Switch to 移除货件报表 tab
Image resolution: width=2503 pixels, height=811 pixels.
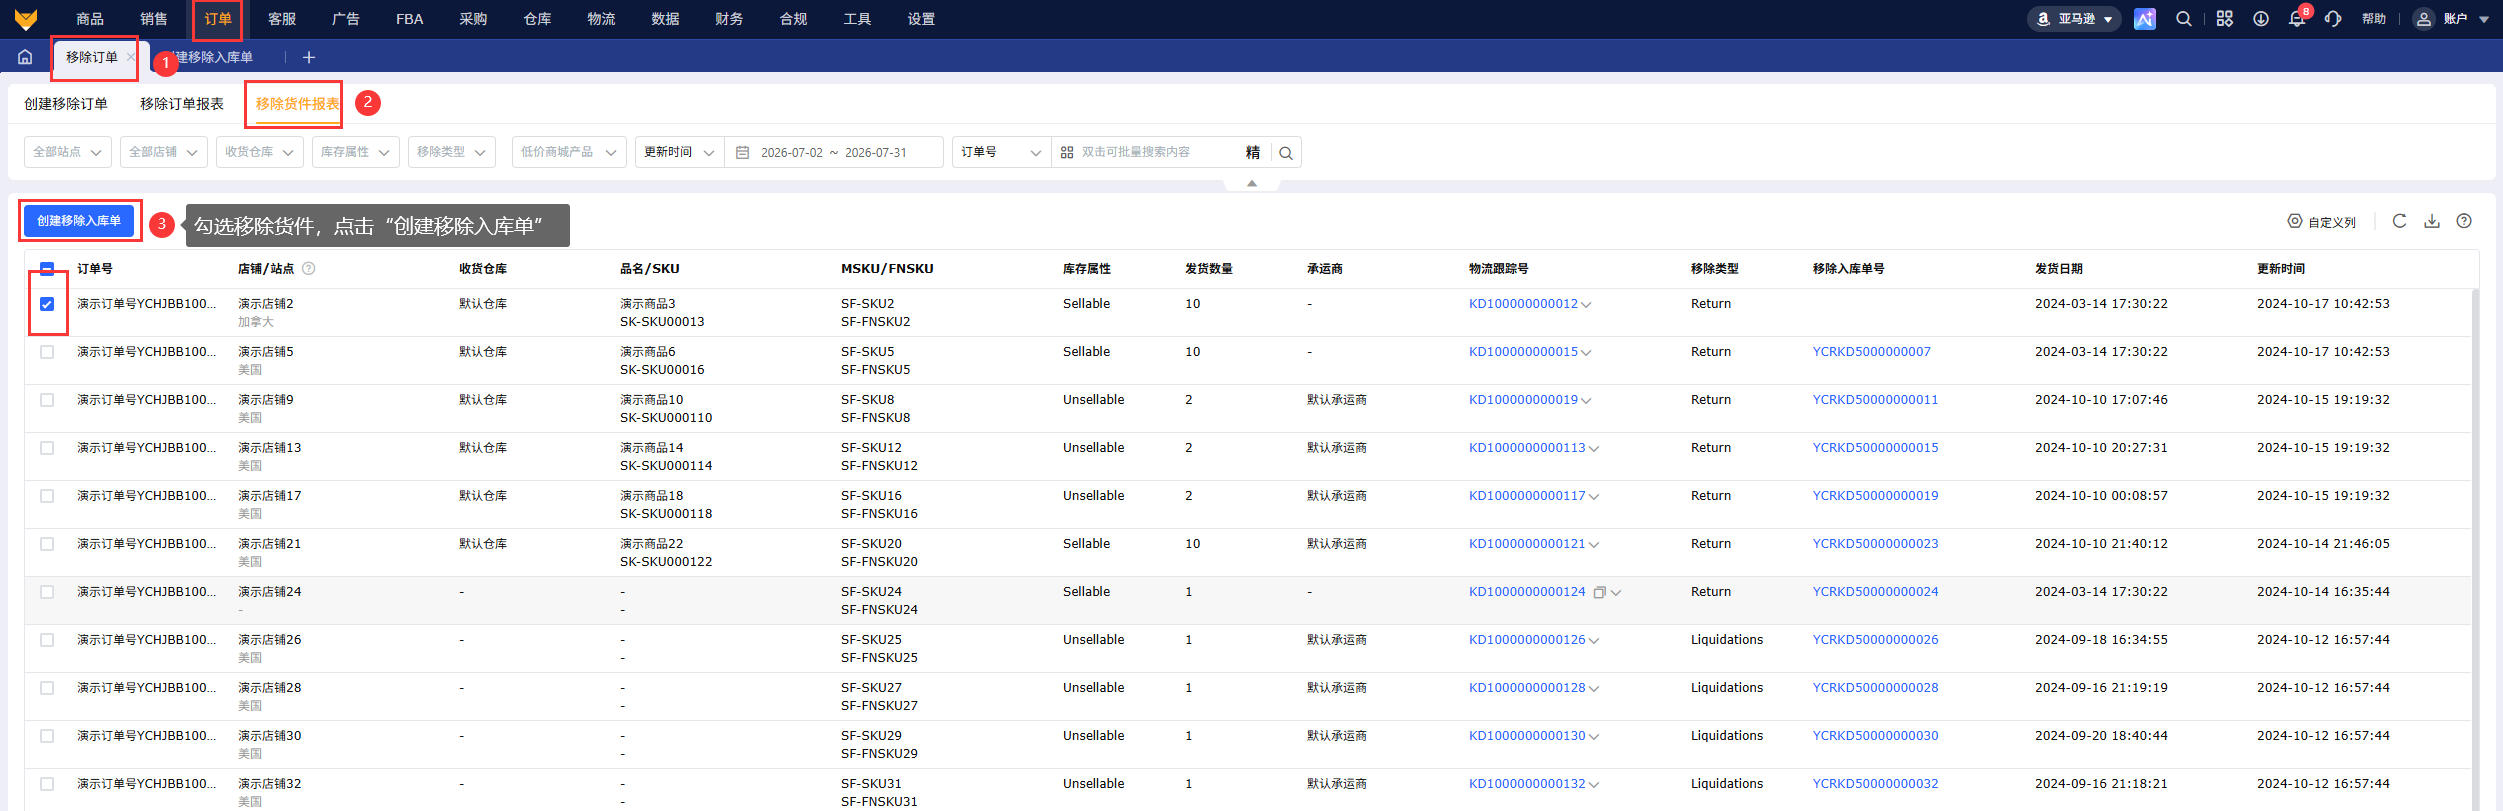tap(297, 104)
